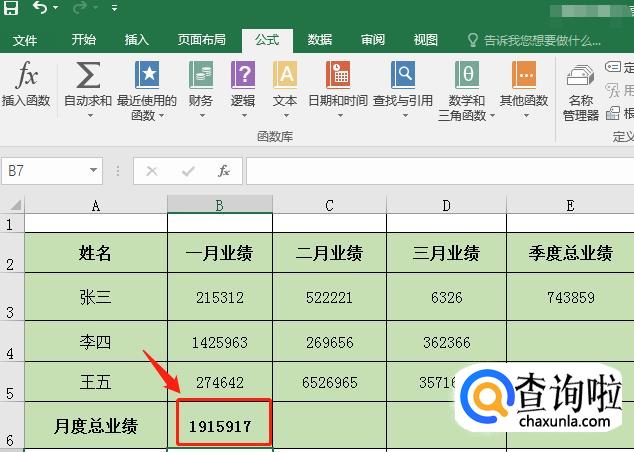Open the Logical (逻辑) functions icon
Viewport: 634px width, 452px height.
pyautogui.click(x=243, y=77)
